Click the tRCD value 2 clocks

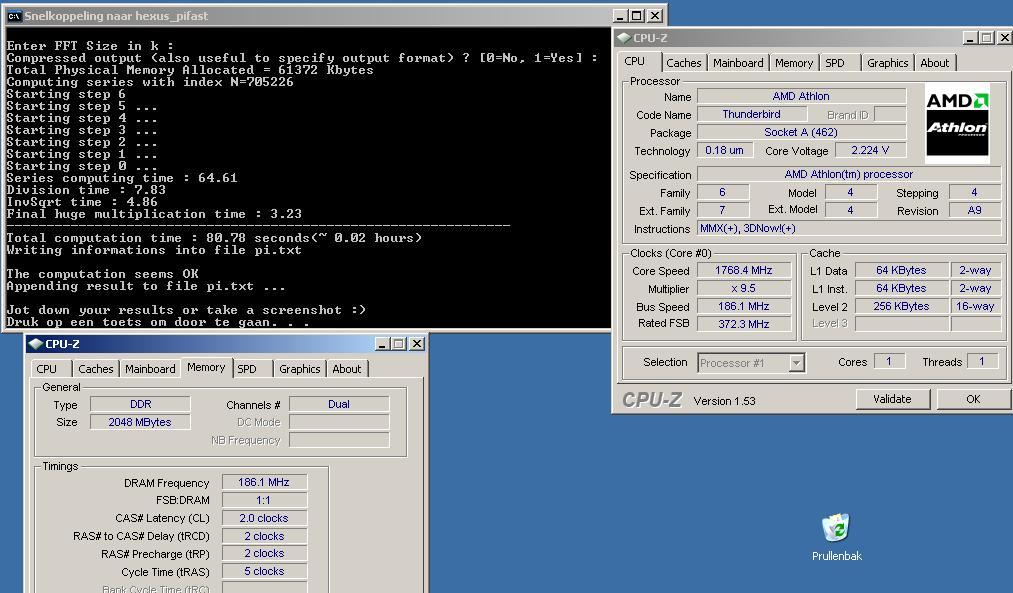pyautogui.click(x=264, y=536)
